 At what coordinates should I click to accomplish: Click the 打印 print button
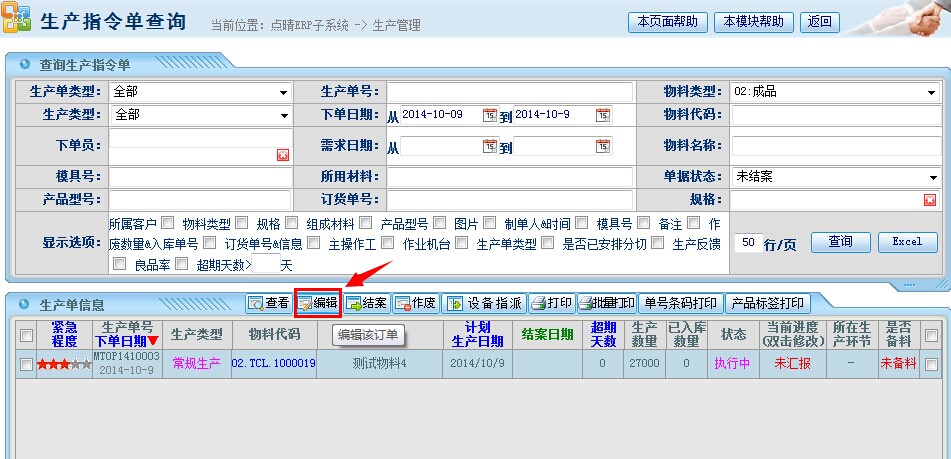(x=551, y=303)
